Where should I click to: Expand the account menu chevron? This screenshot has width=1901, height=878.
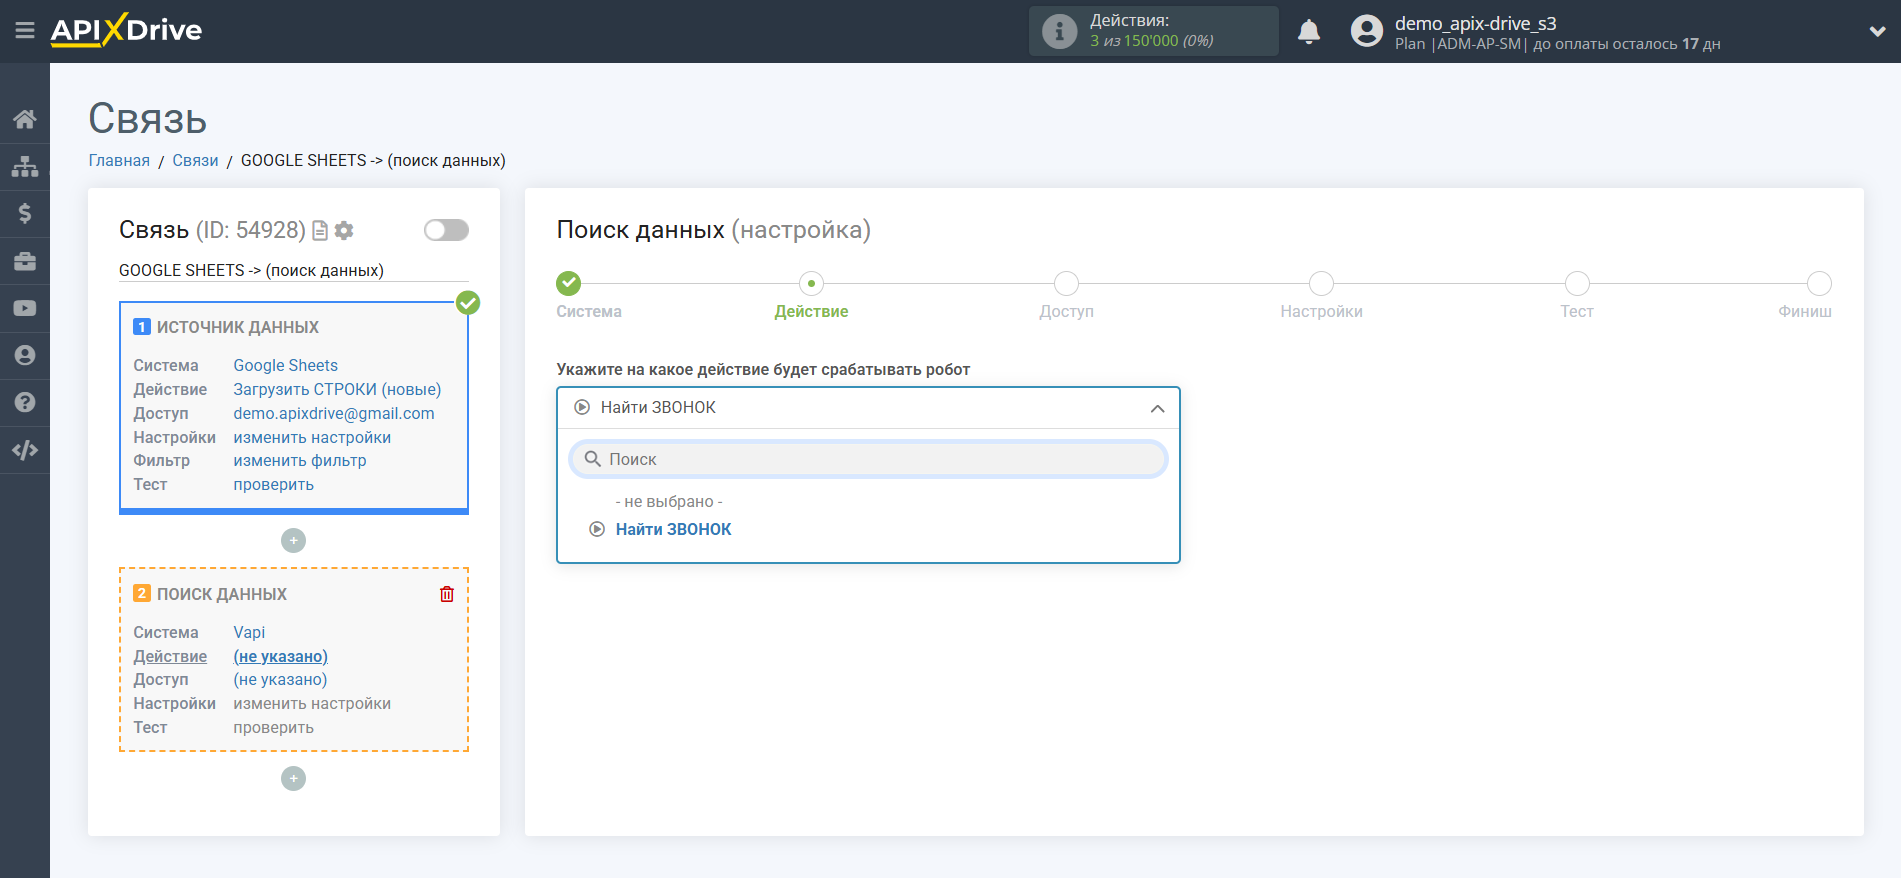click(1877, 31)
